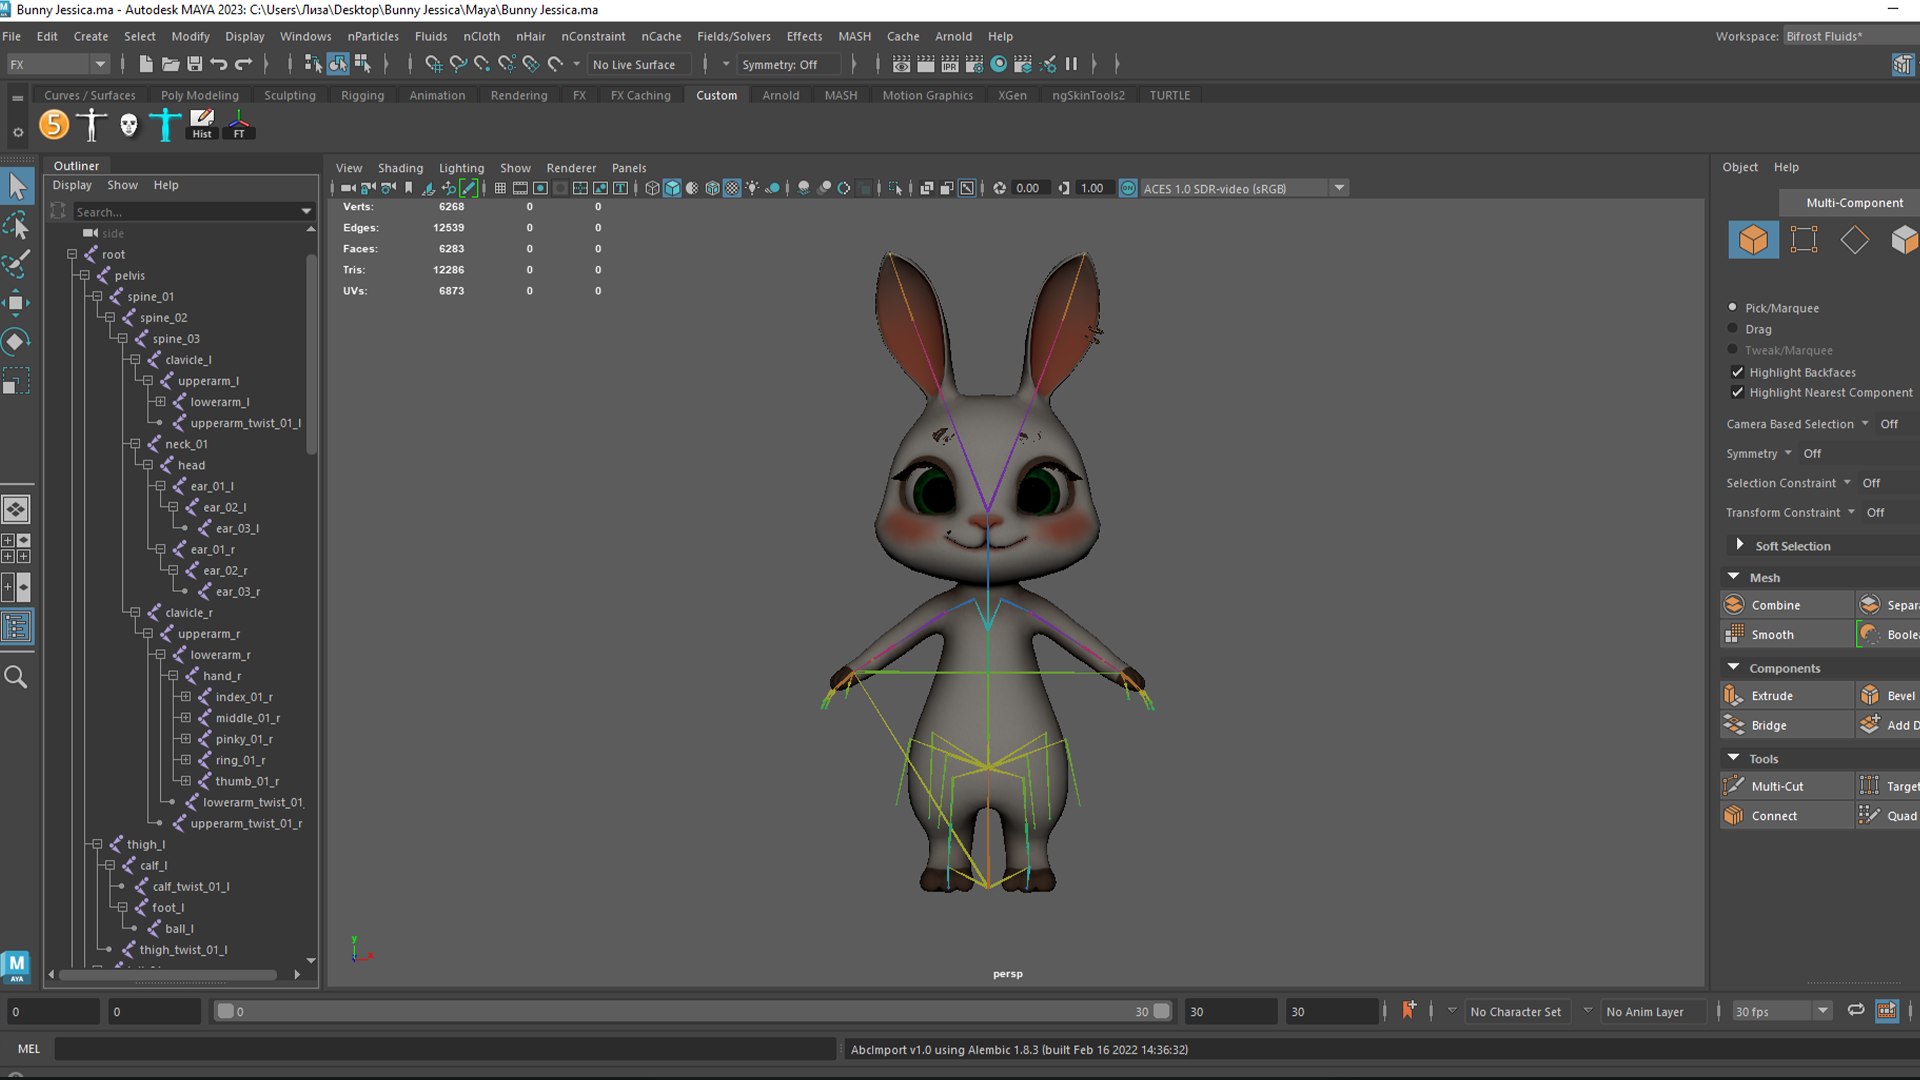Screen dimensions: 1920x1080
Task: Click the Set Key icon near range slider
Action: tap(1408, 1011)
